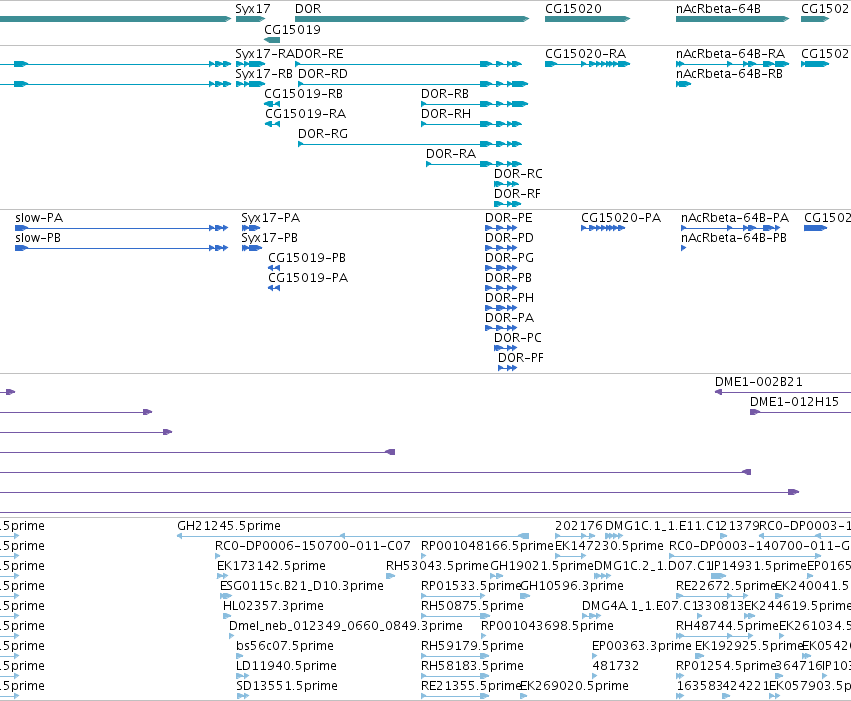Click the CG15019-PA protein label
This screenshot has height=701, width=851.
[x=308, y=278]
